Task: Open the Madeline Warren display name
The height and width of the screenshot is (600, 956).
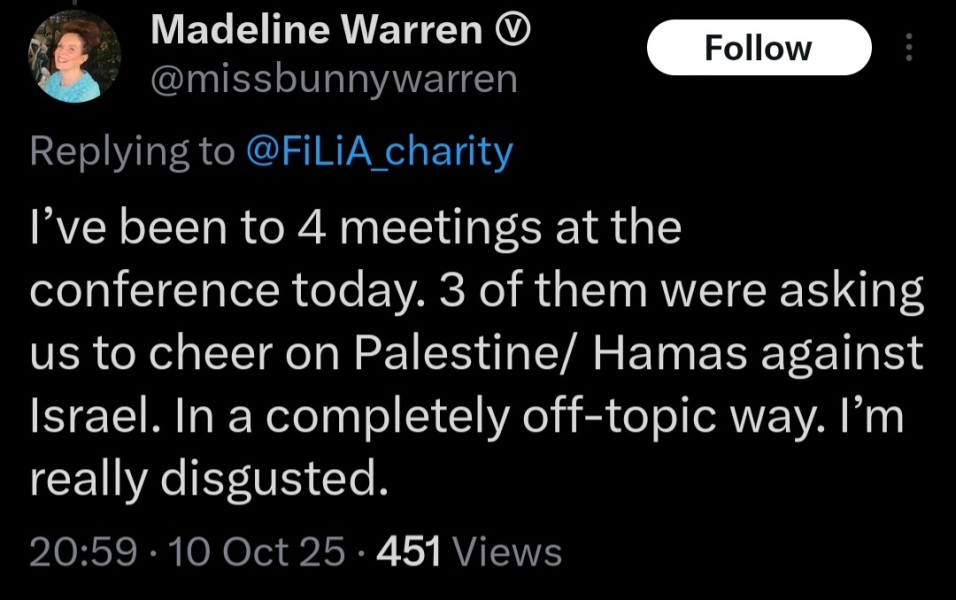Action: [316, 32]
